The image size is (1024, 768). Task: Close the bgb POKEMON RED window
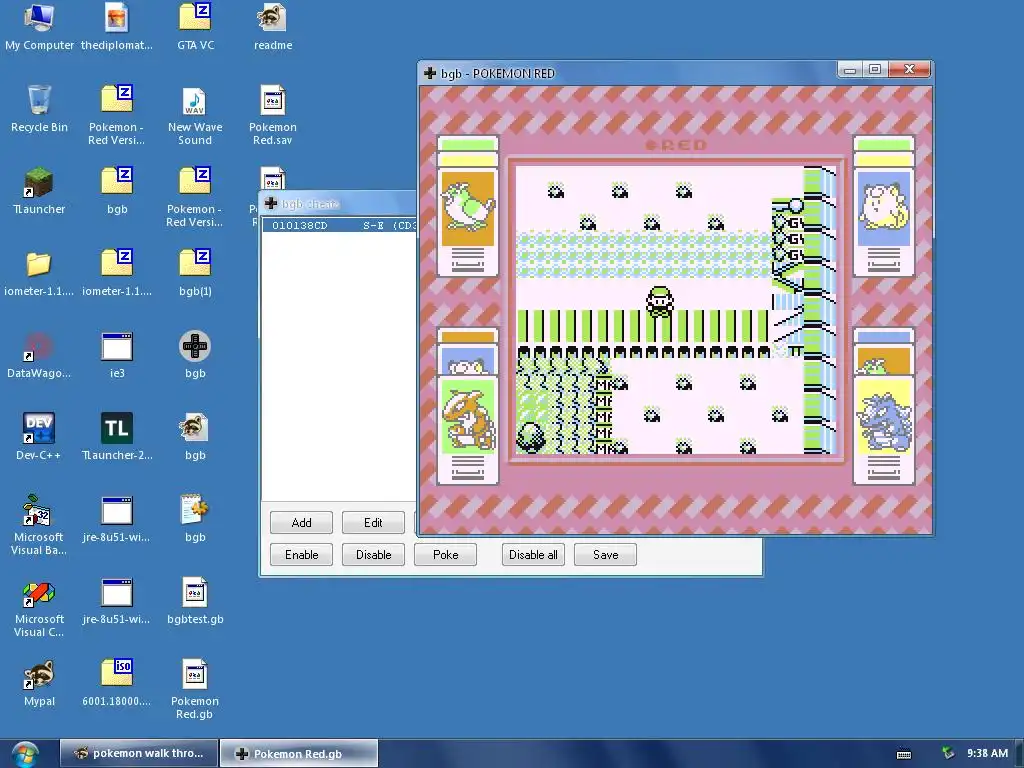click(x=909, y=69)
